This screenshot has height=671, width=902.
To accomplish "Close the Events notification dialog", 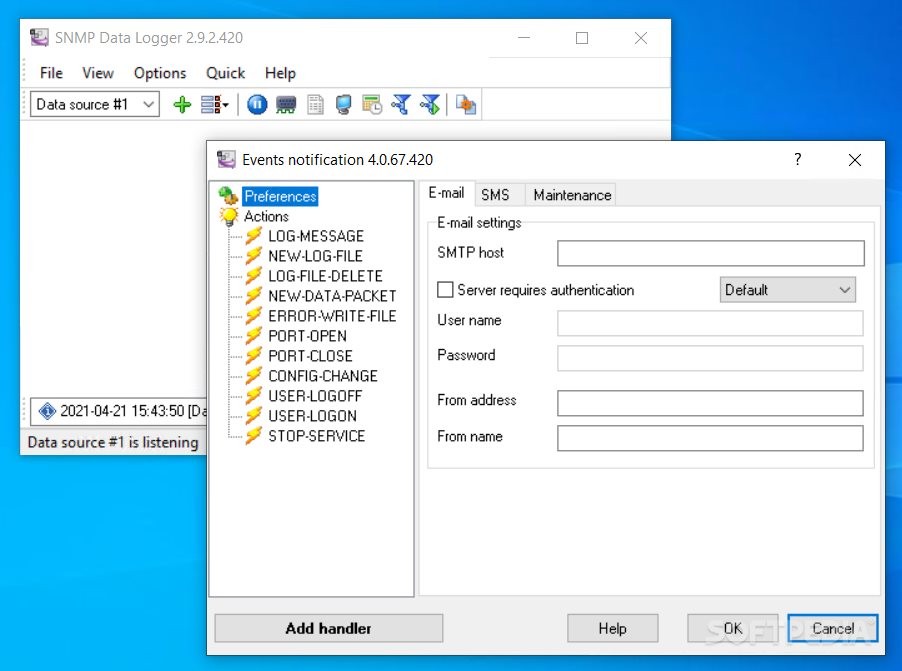I will click(855, 159).
